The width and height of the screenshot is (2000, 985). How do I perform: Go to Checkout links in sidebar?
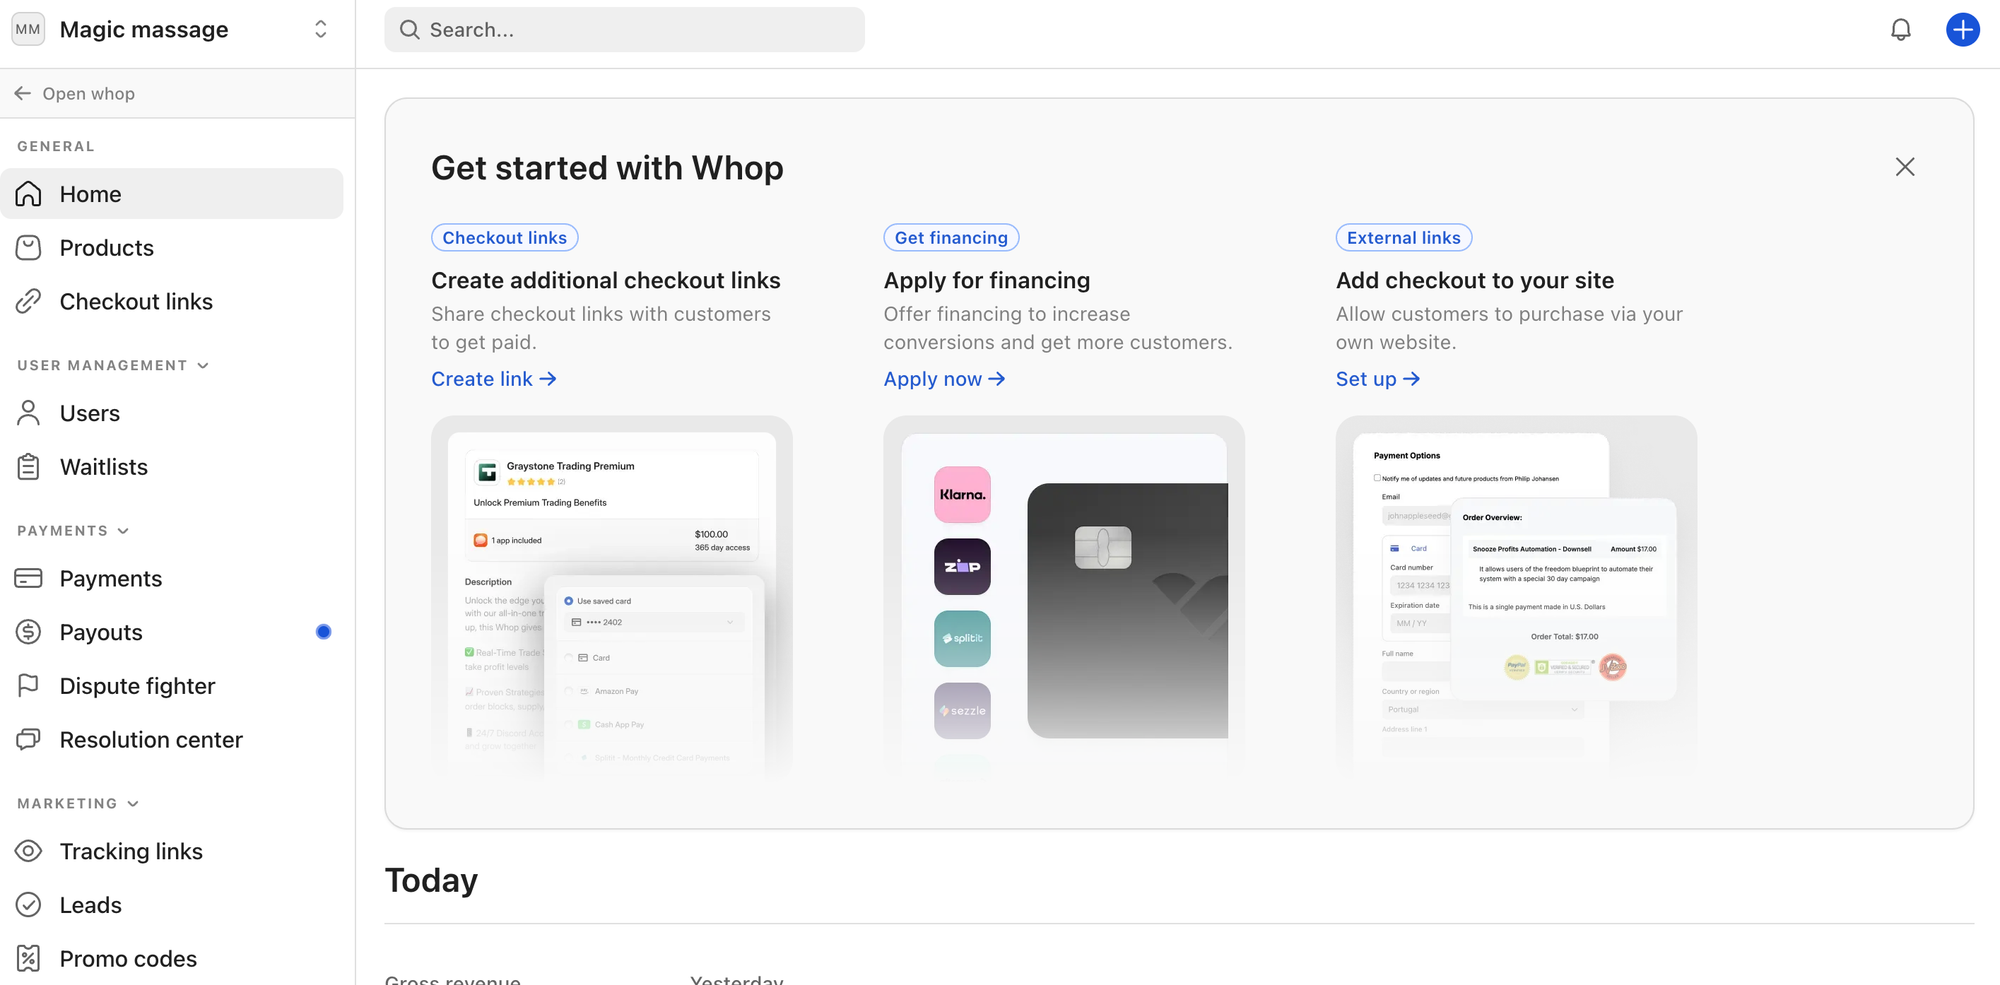(x=172, y=302)
